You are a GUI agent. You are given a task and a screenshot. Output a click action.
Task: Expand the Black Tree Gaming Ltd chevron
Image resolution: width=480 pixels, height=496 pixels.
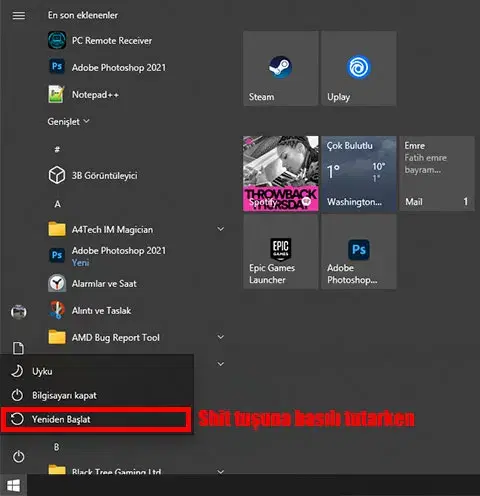[220, 472]
